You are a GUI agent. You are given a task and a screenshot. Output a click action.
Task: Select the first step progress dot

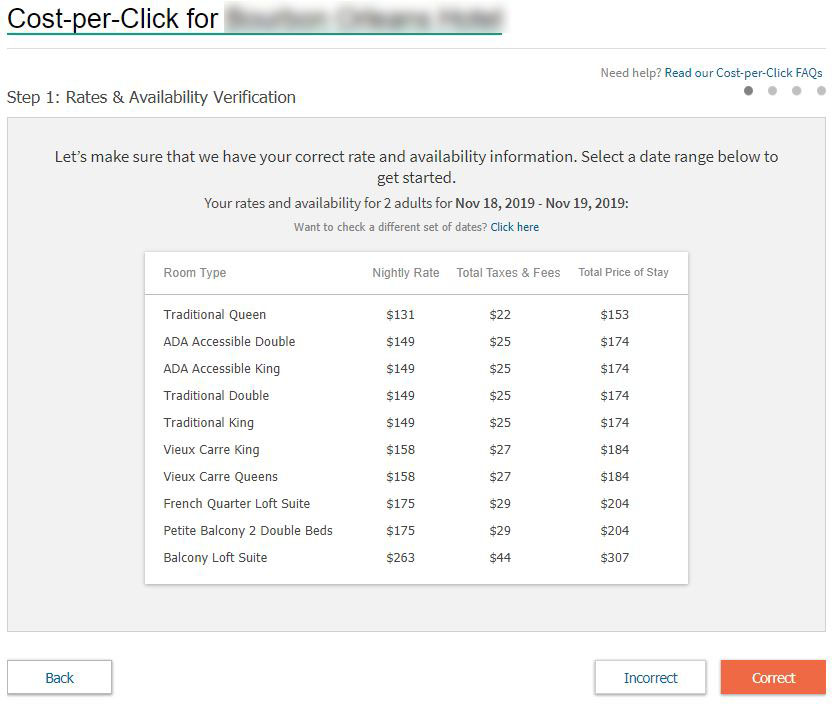click(749, 91)
